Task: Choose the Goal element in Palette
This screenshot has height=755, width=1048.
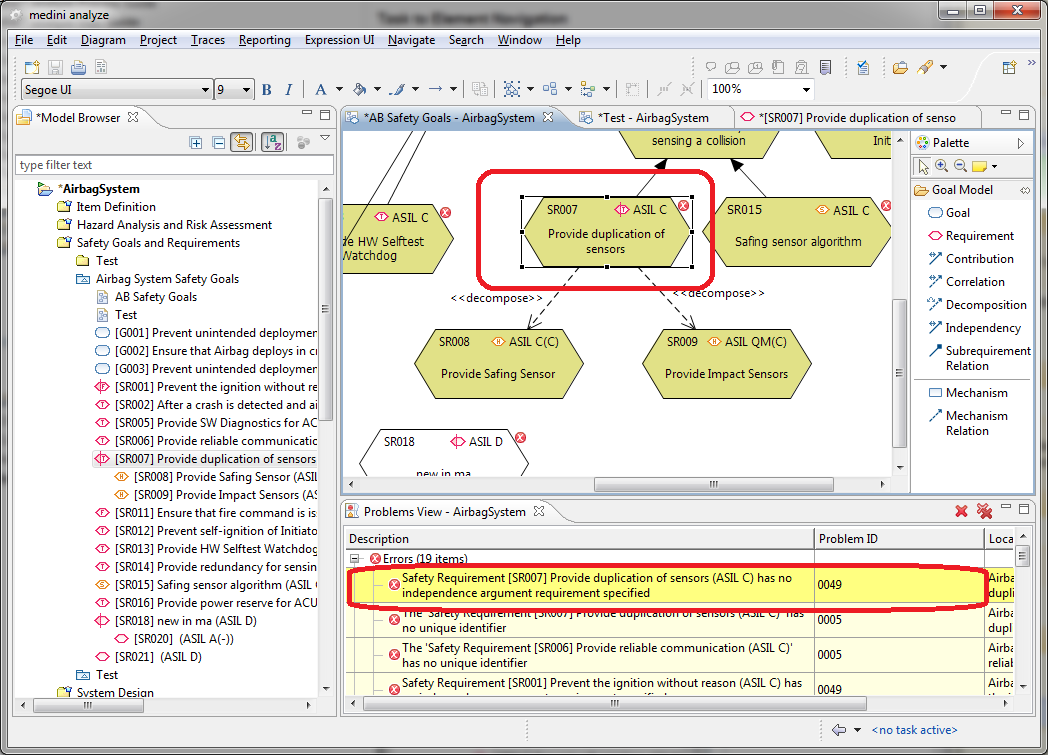Action: [957, 213]
